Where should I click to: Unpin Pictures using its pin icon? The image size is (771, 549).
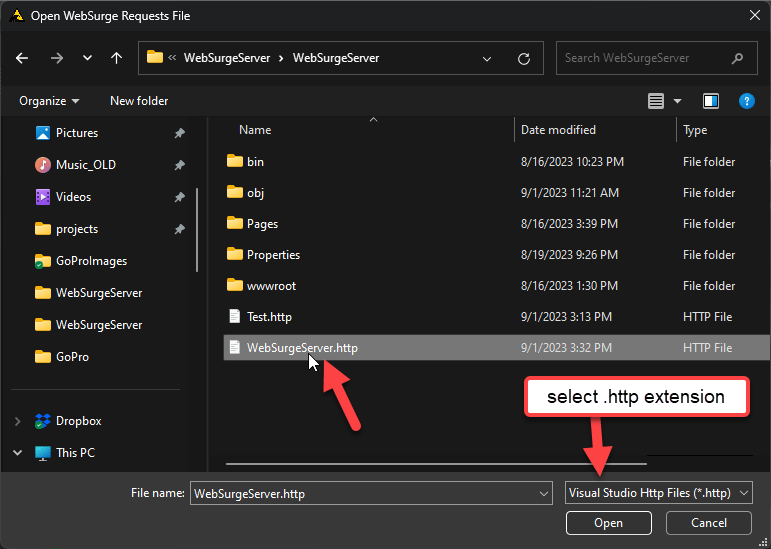coord(179,133)
